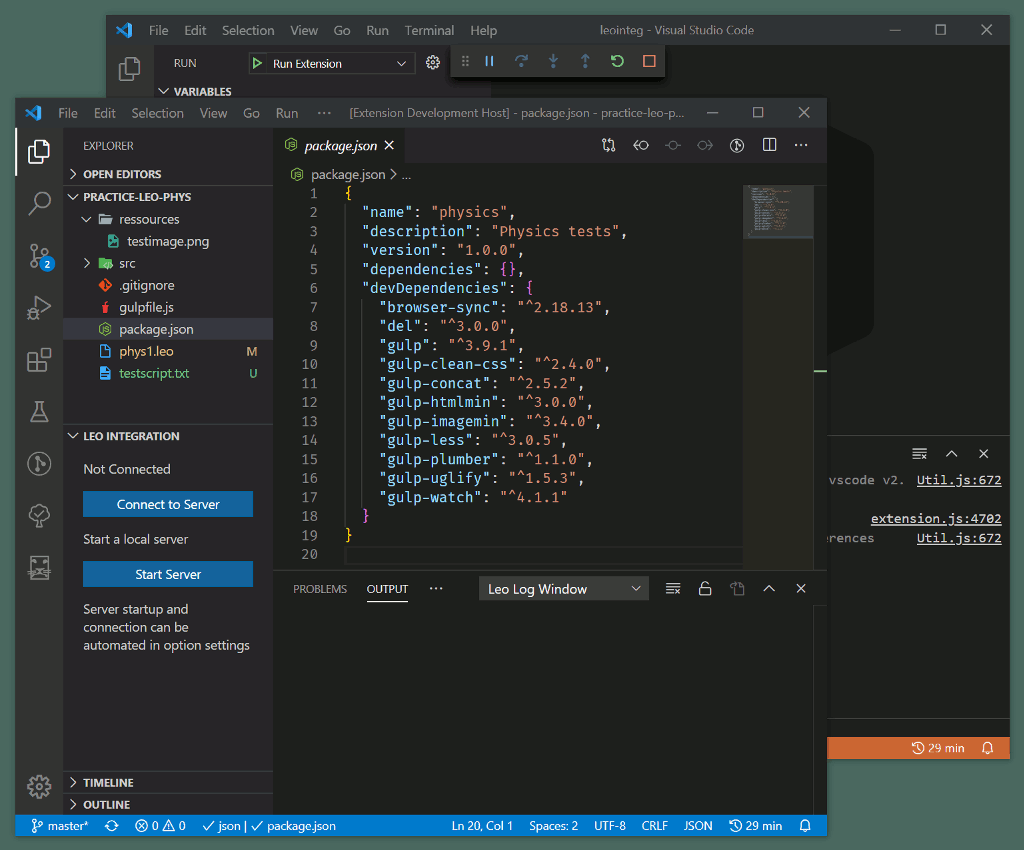Clear output using the Clear Output icon

(x=673, y=589)
